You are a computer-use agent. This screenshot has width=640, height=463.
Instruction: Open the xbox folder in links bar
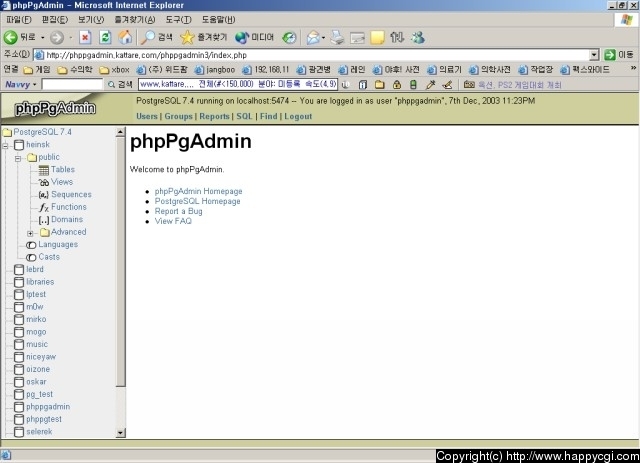[115, 70]
